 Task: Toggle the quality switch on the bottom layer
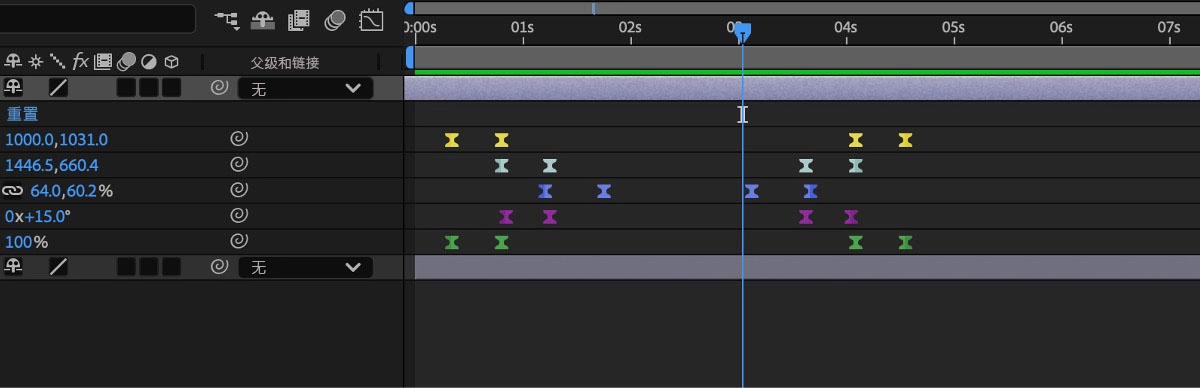coord(59,267)
